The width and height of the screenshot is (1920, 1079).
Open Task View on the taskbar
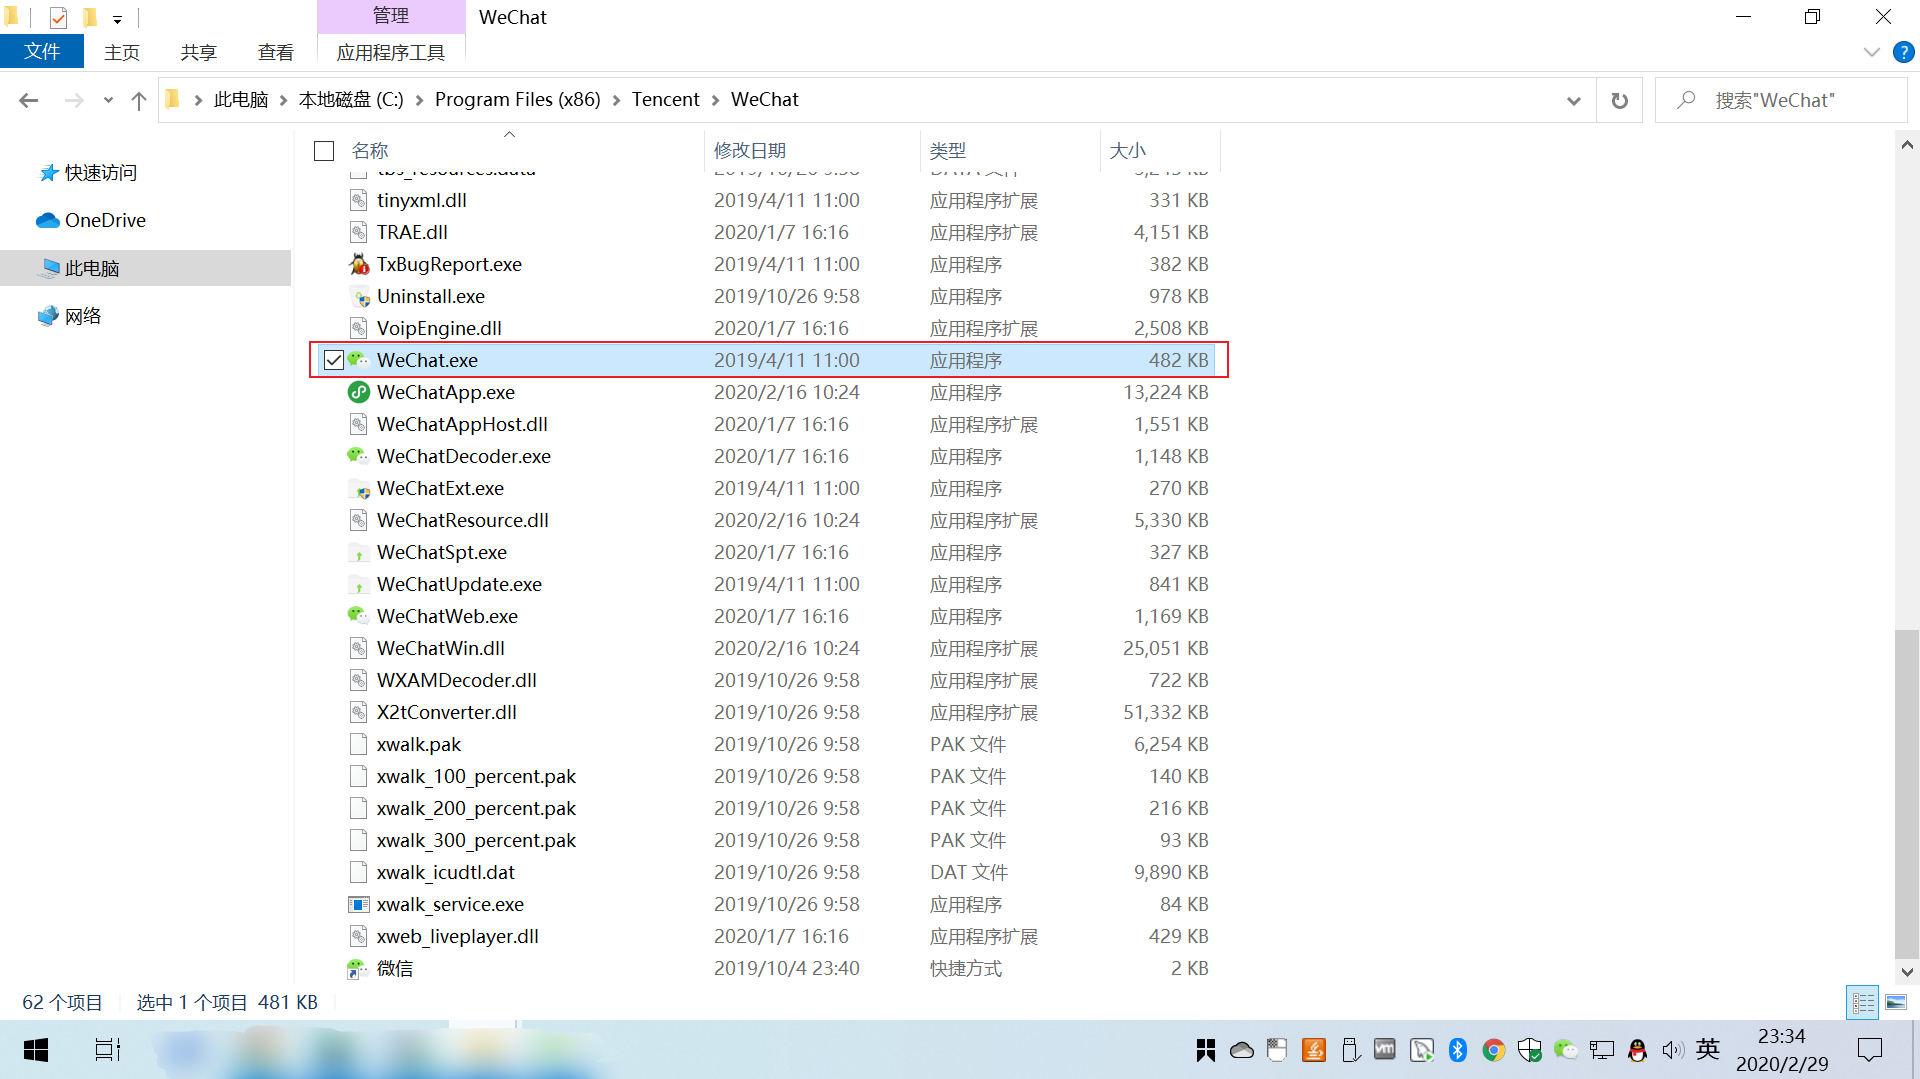[108, 1050]
